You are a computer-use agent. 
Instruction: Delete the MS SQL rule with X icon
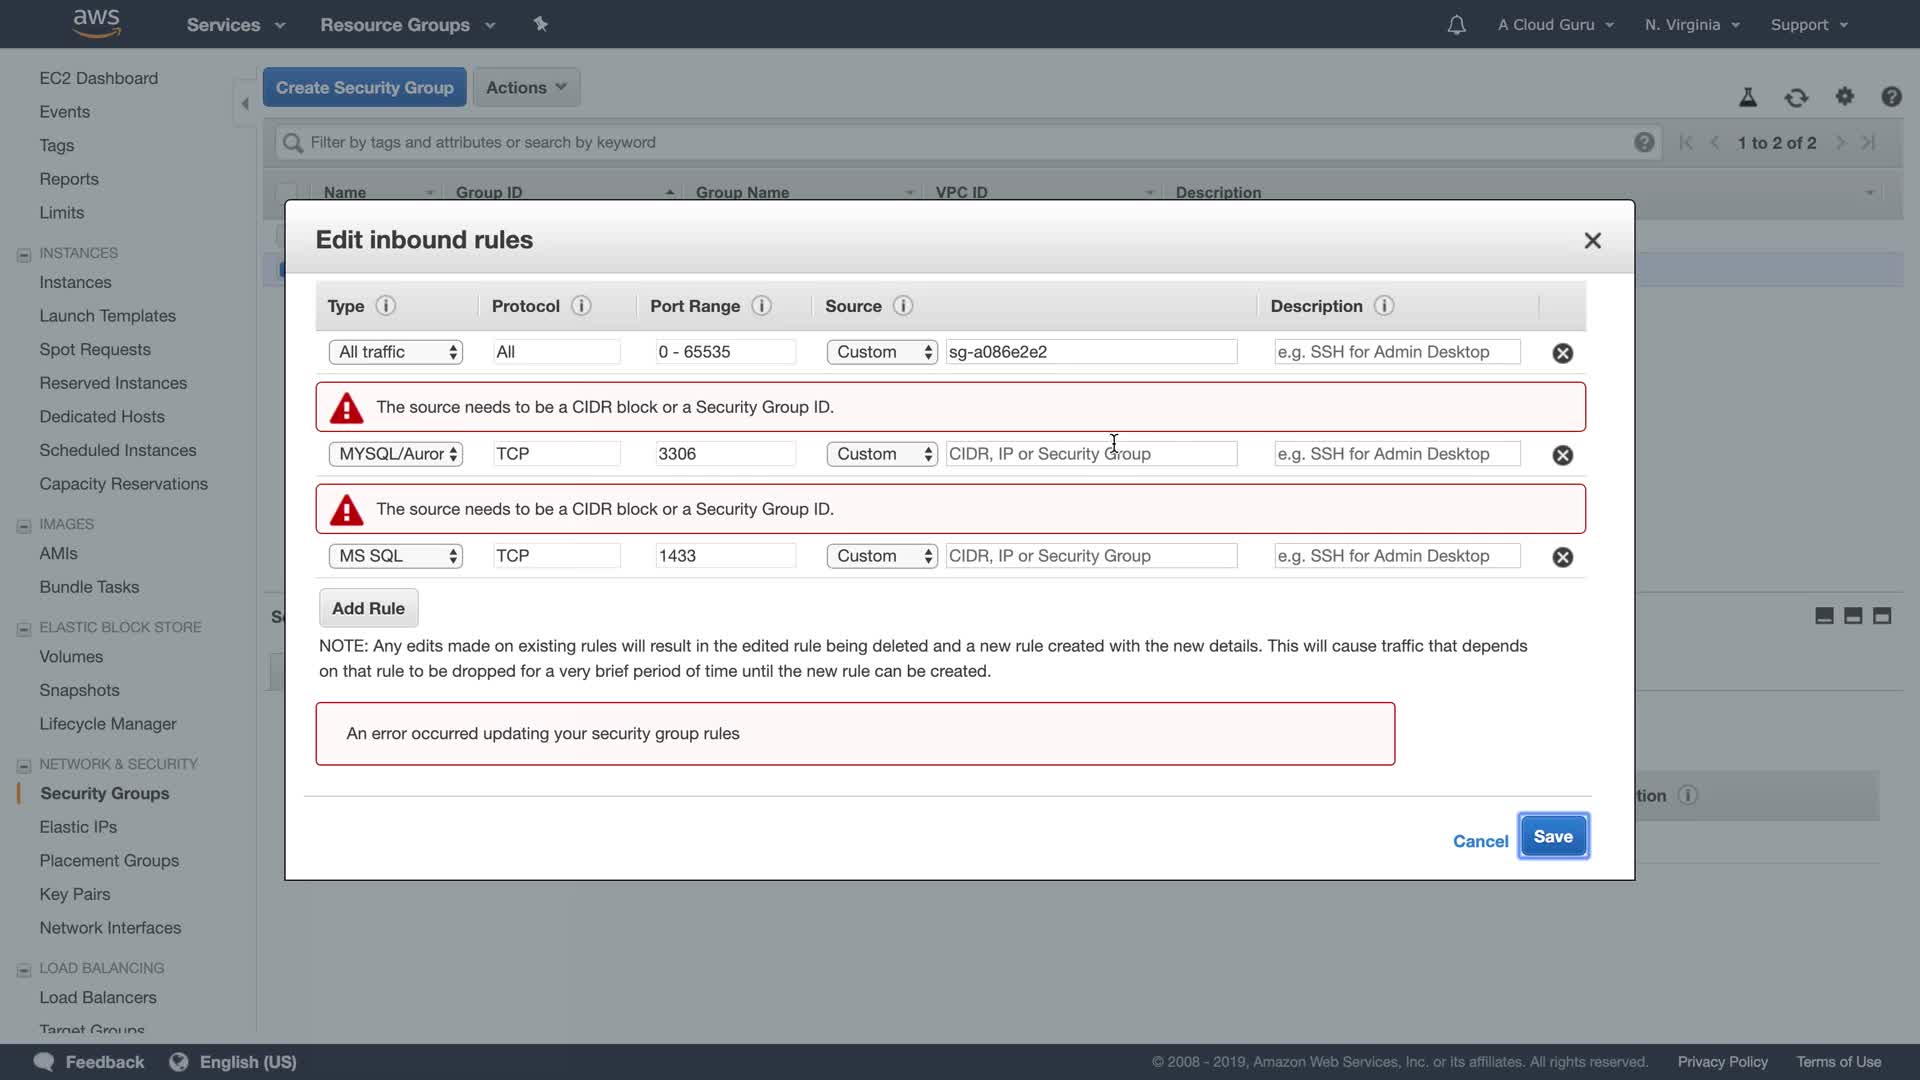point(1562,557)
